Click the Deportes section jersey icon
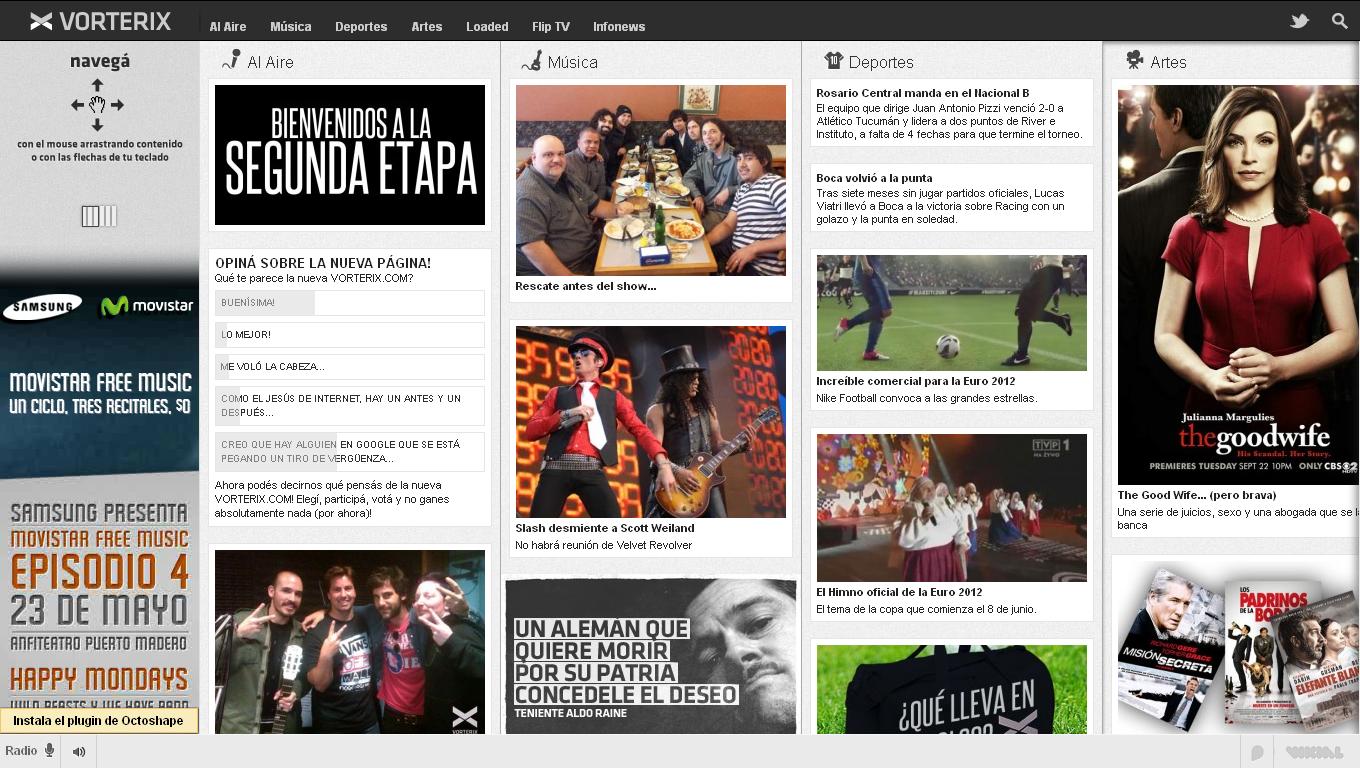Screen dimensions: 1360x768 834,61
